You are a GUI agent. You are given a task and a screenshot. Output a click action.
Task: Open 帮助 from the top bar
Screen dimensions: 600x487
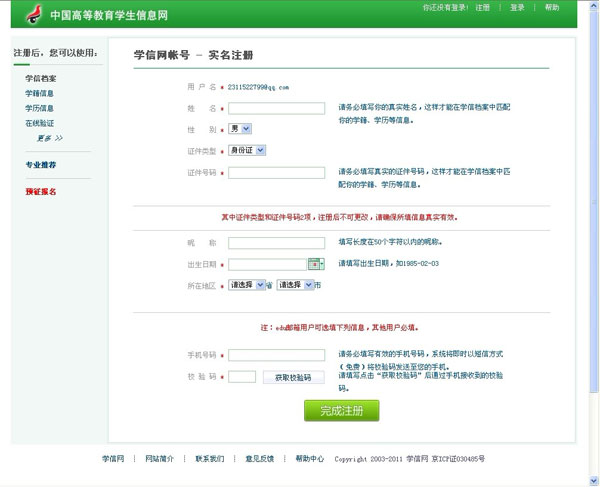tap(552, 7)
